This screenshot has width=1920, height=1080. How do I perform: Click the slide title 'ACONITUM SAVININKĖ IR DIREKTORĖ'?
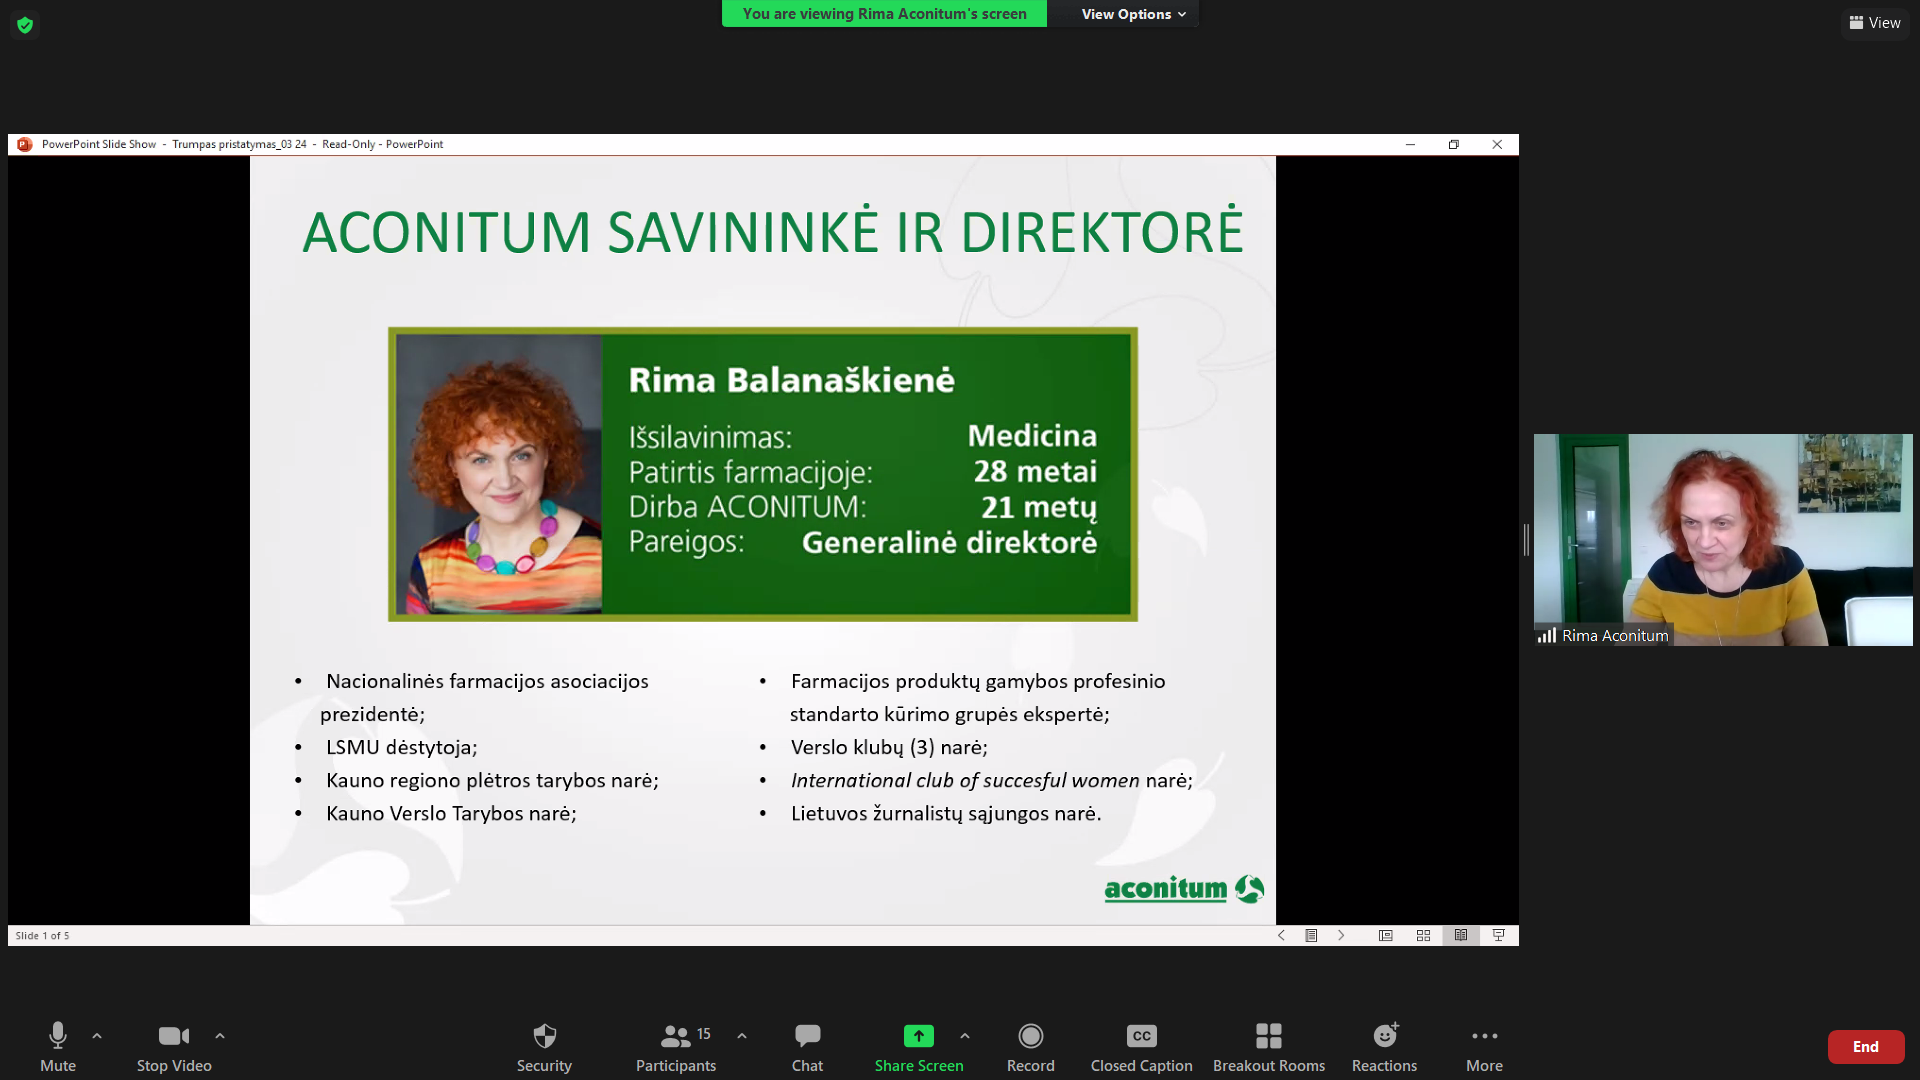[x=772, y=232]
